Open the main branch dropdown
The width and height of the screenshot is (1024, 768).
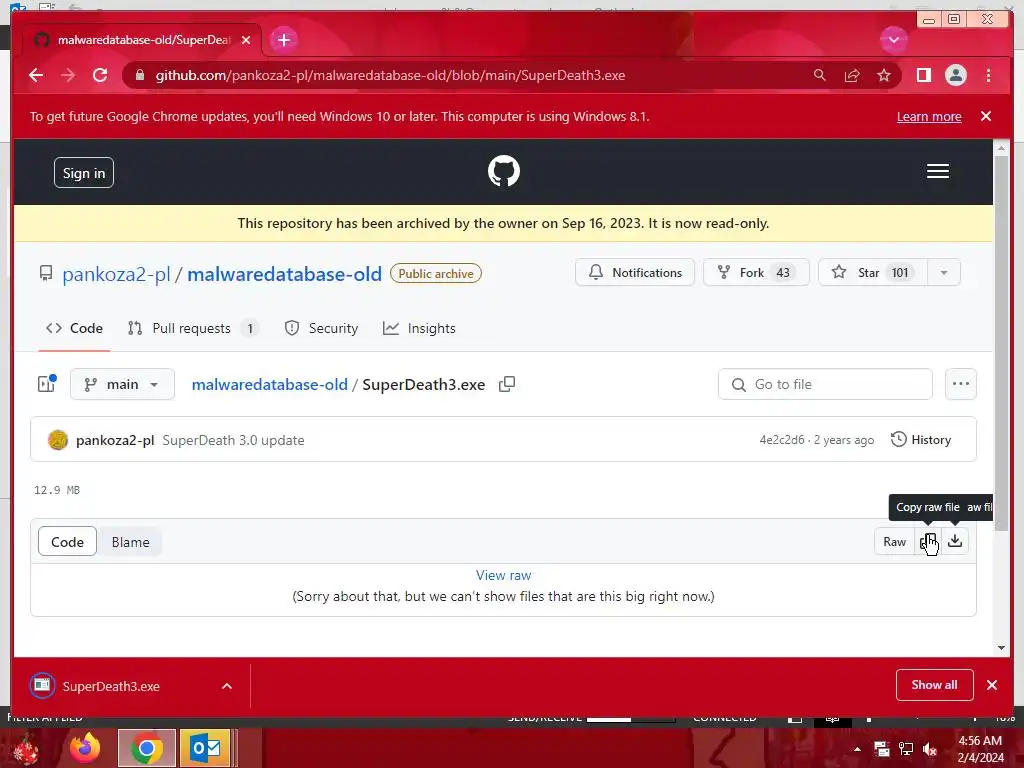[122, 384]
